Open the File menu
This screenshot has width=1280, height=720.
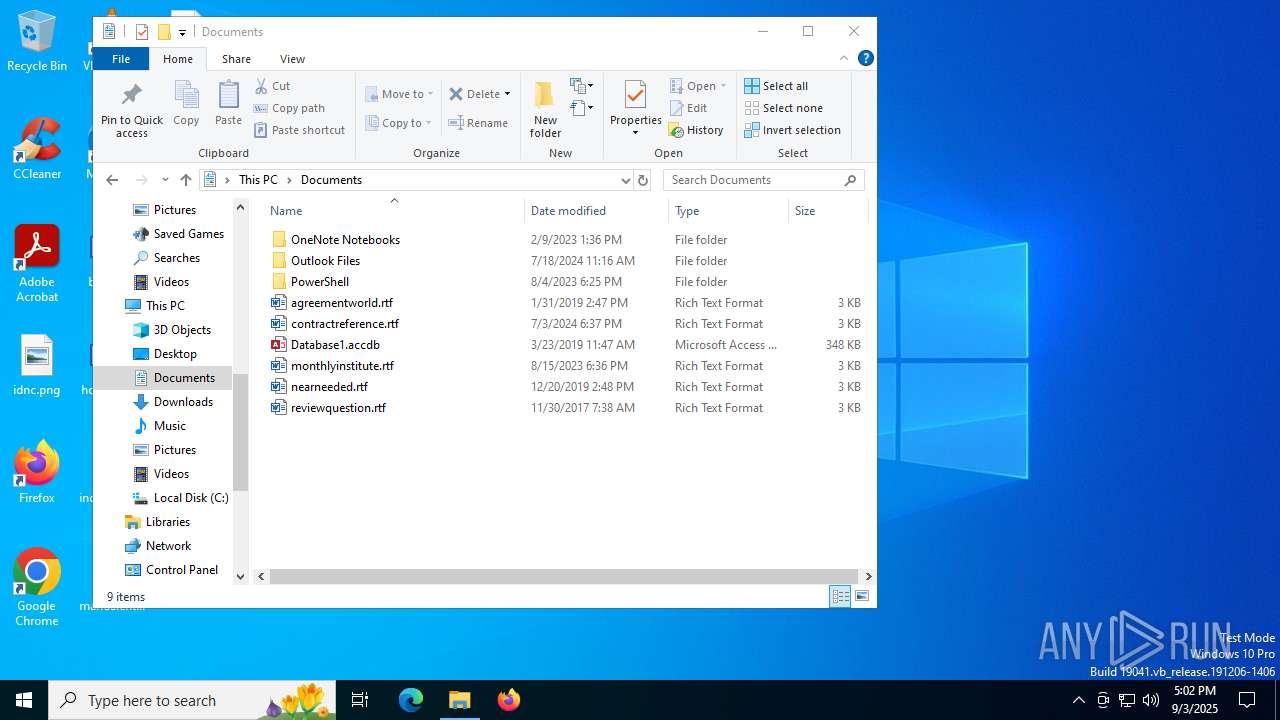point(121,59)
